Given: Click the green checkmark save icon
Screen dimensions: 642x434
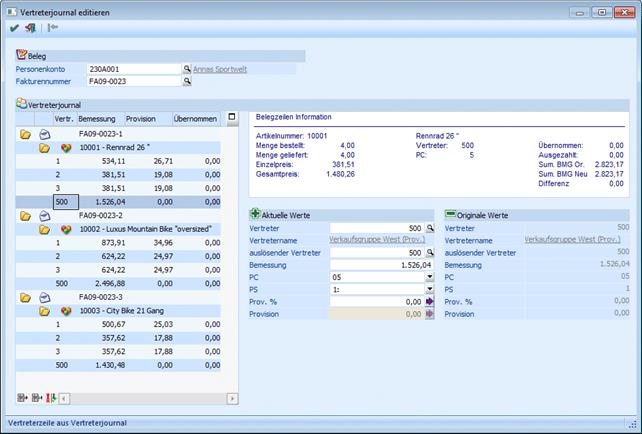Looking at the screenshot, I should (14, 28).
